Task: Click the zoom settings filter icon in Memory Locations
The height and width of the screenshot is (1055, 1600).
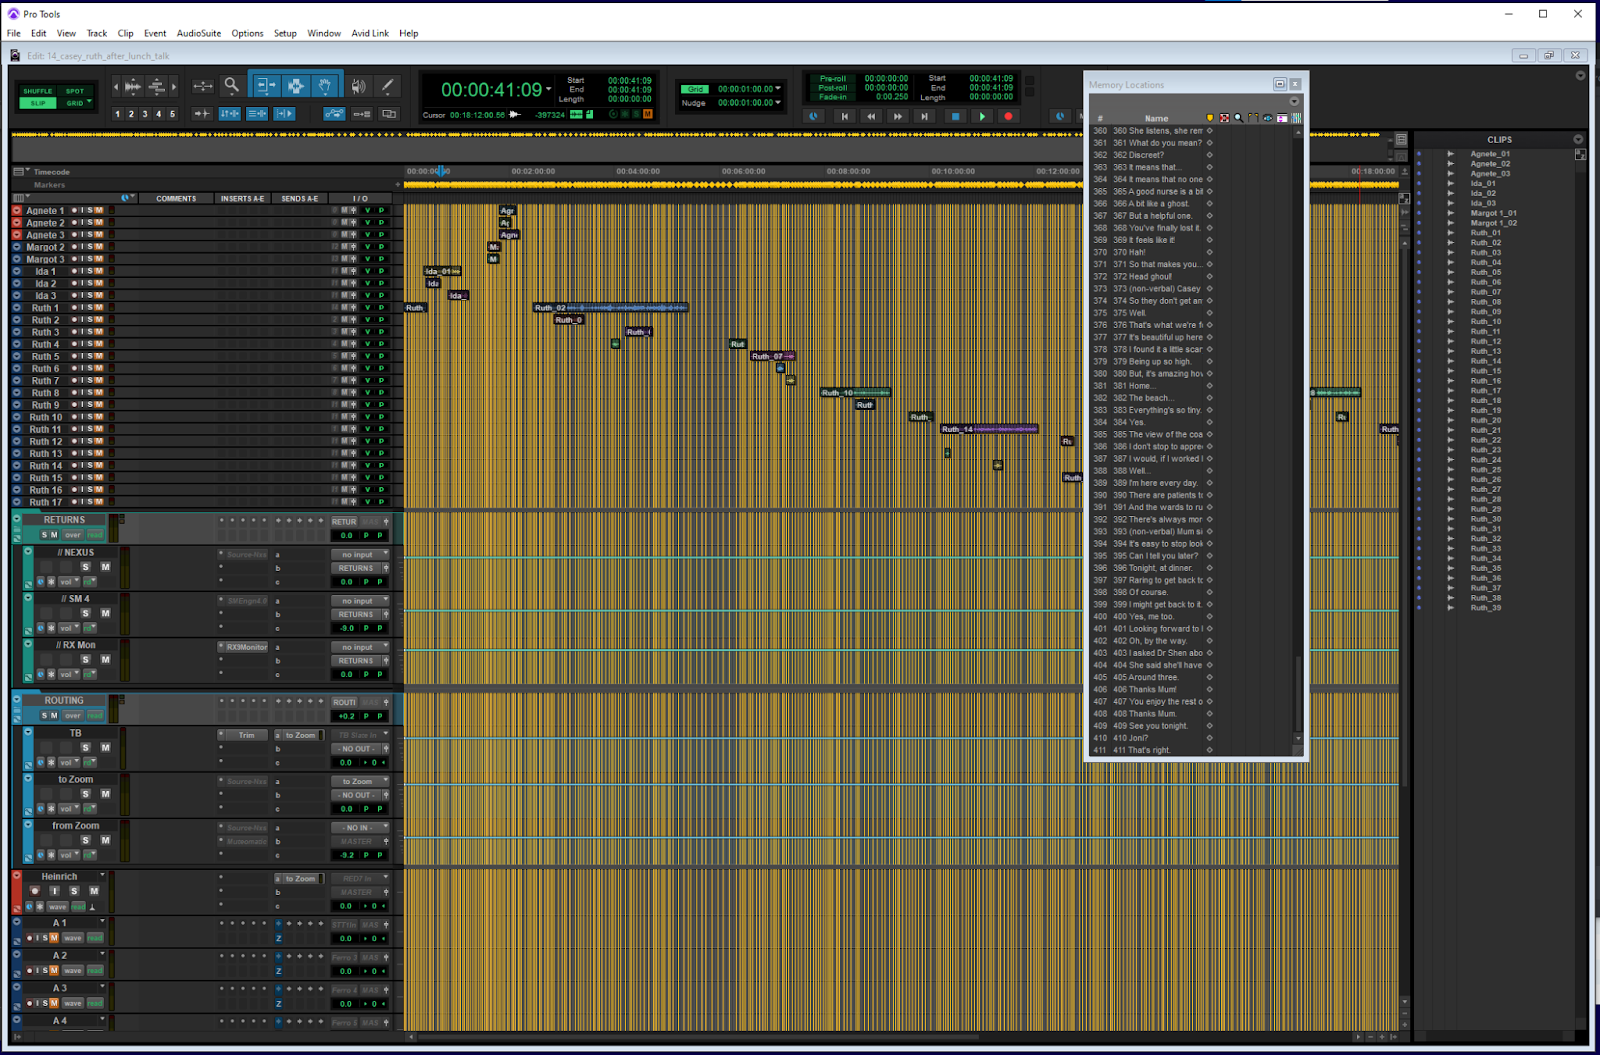Action: (x=1239, y=118)
